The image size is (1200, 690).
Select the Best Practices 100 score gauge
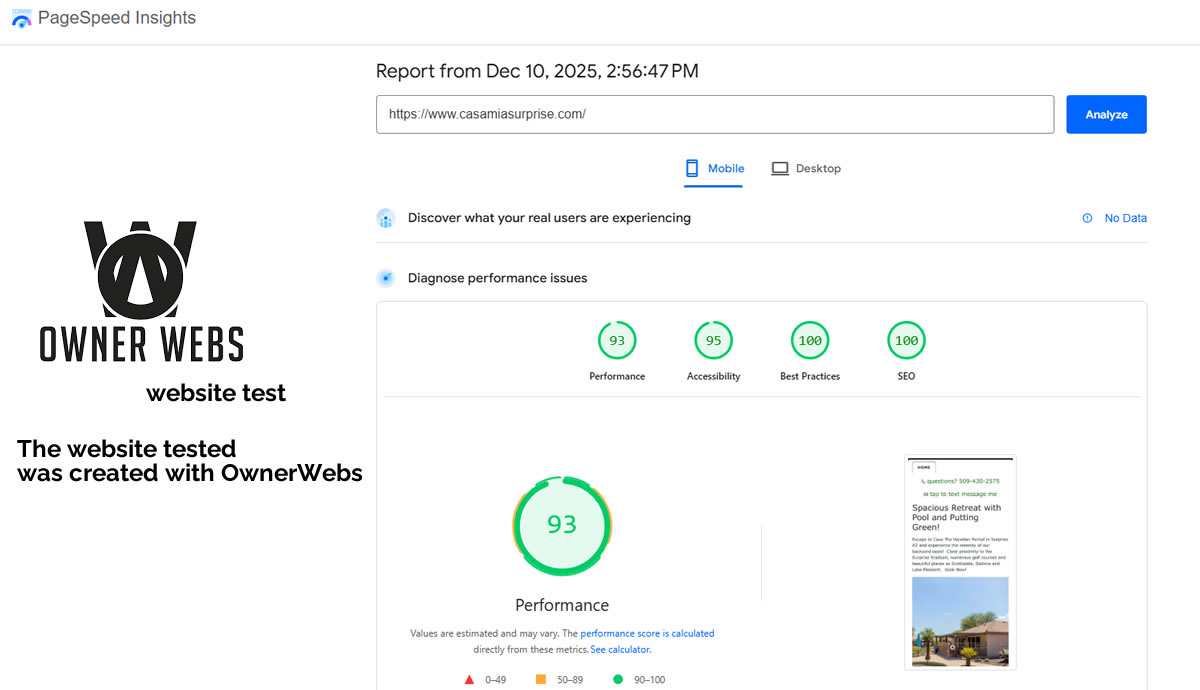click(x=810, y=341)
